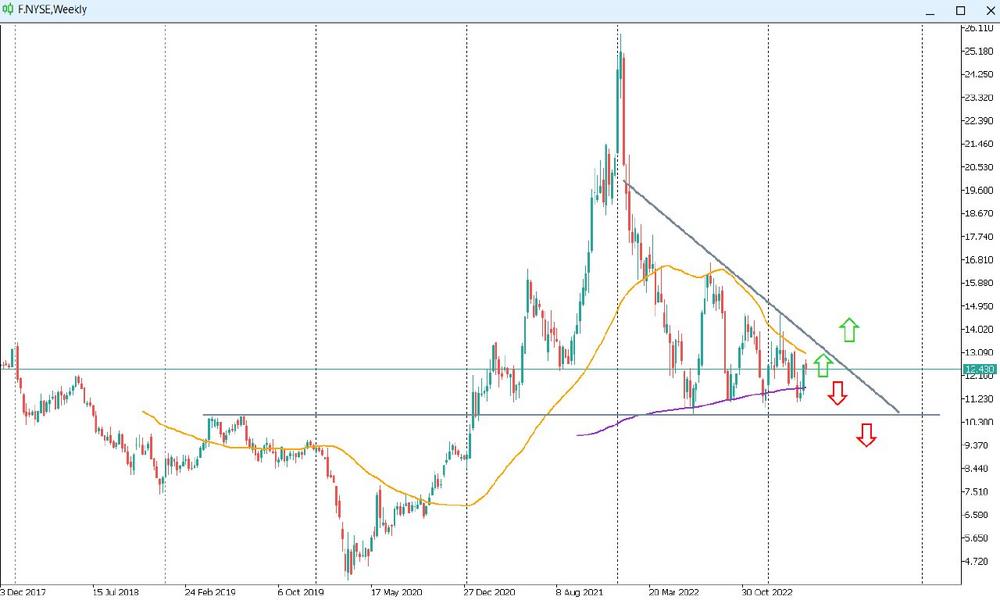Image resolution: width=1000 pixels, height=600 pixels.
Task: Click the 3 Dec 2017 date label
Action: tap(21, 591)
